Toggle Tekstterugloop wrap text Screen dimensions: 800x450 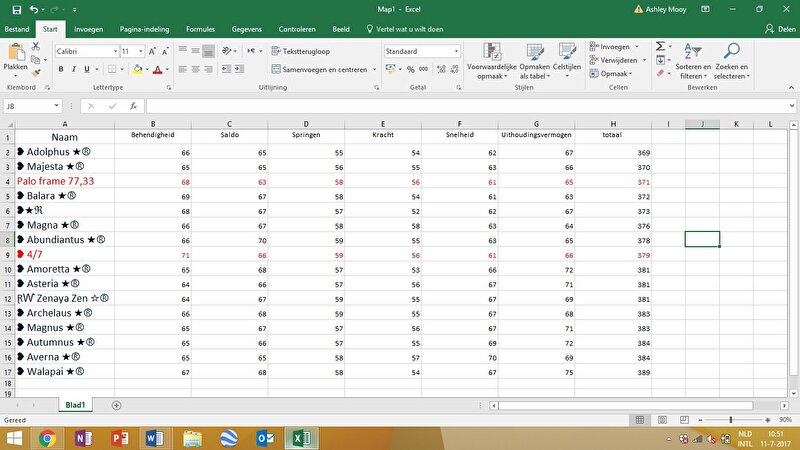pos(299,50)
